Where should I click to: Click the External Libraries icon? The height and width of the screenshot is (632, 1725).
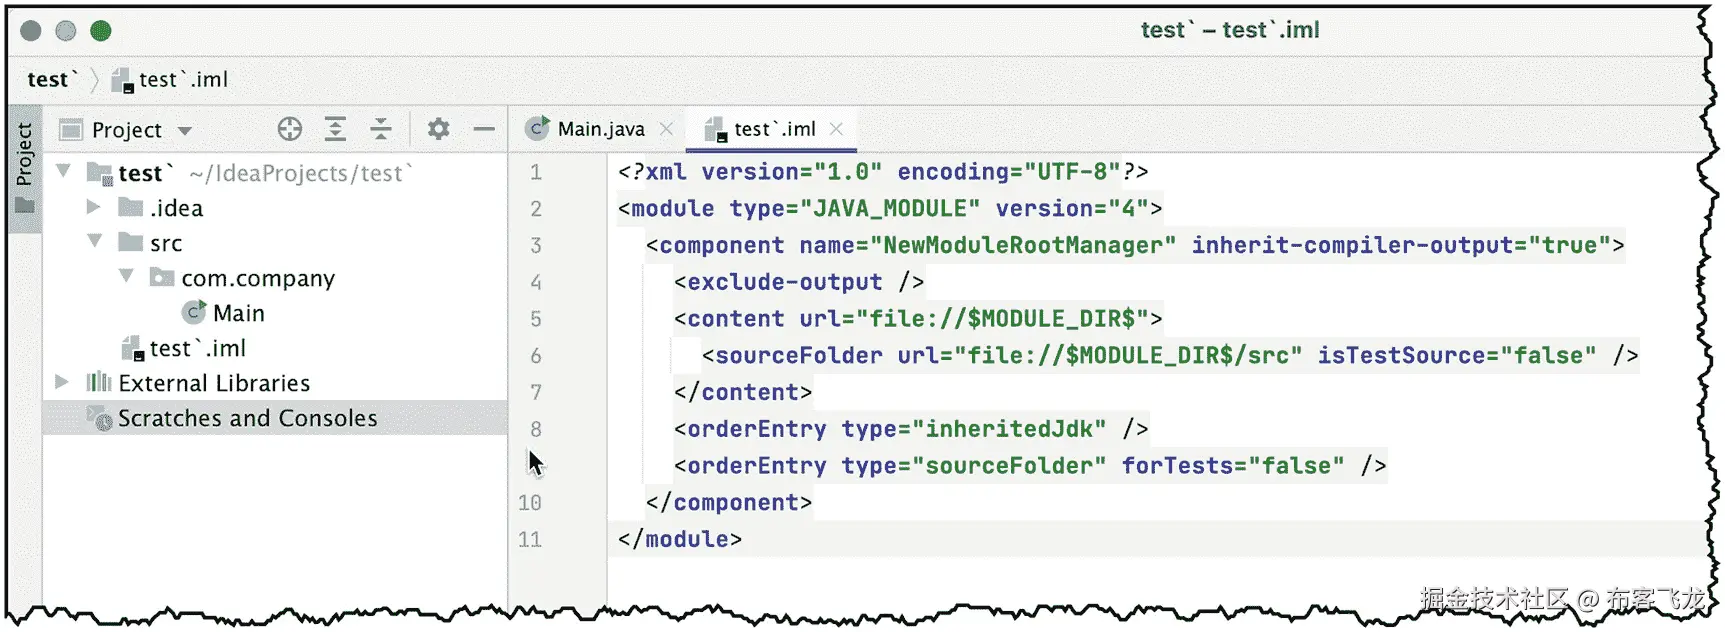pos(98,382)
